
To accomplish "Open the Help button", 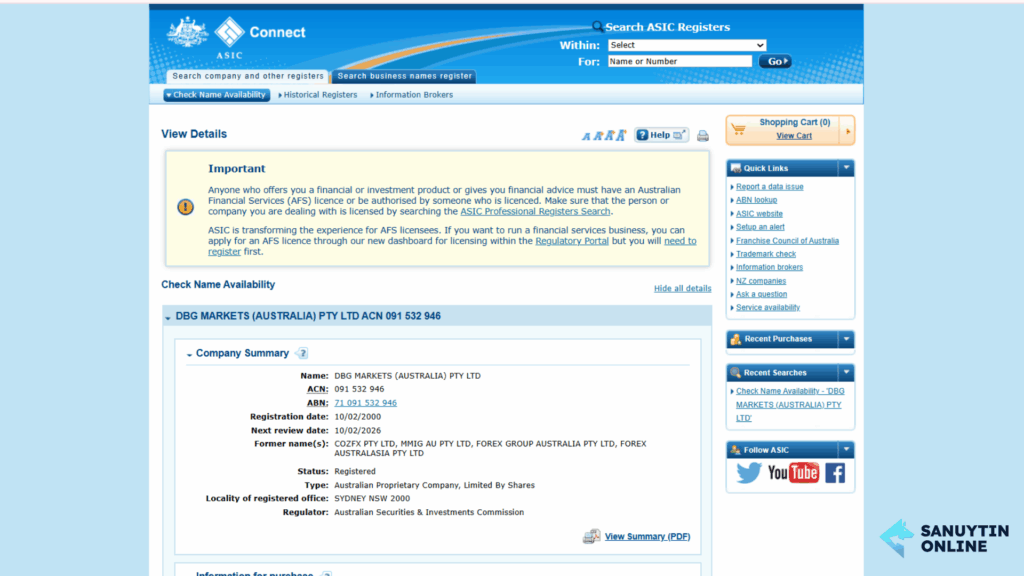I will click(661, 135).
